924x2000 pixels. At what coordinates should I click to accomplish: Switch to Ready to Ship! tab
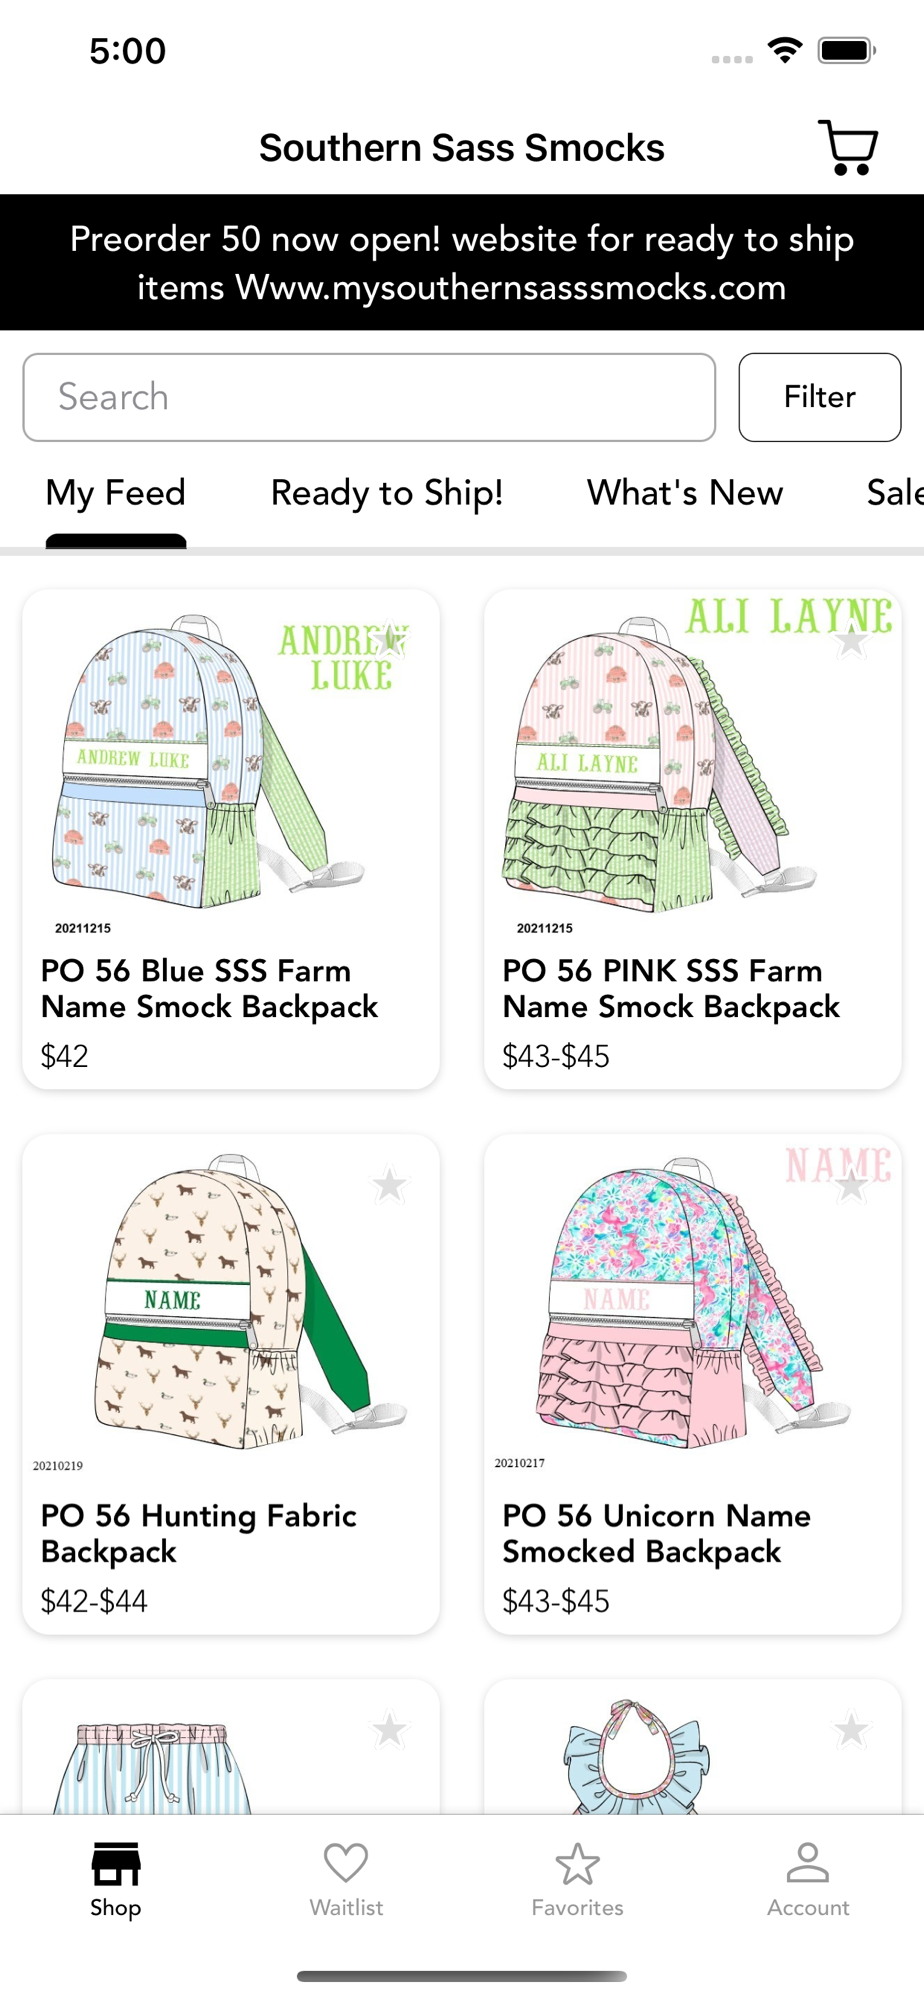point(387,493)
